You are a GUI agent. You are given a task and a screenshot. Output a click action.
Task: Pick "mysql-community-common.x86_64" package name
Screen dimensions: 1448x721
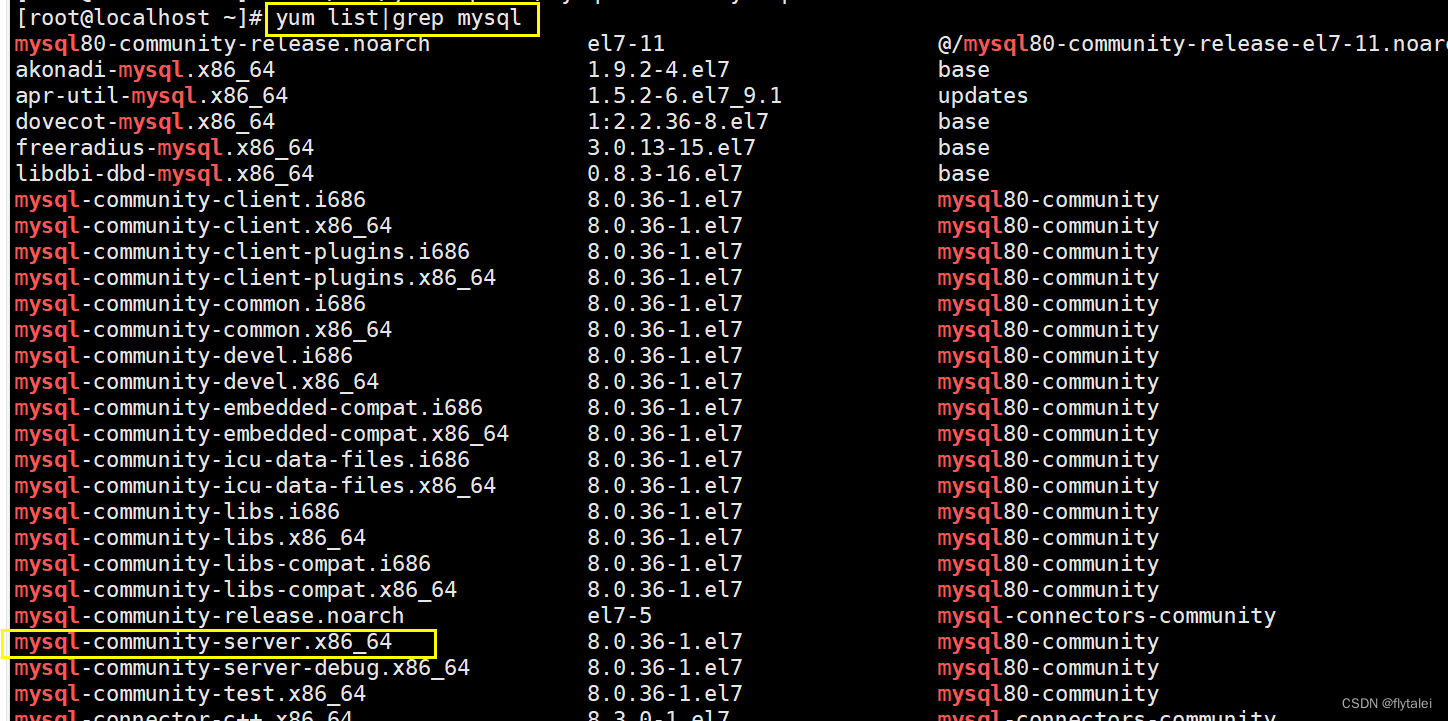(x=203, y=330)
